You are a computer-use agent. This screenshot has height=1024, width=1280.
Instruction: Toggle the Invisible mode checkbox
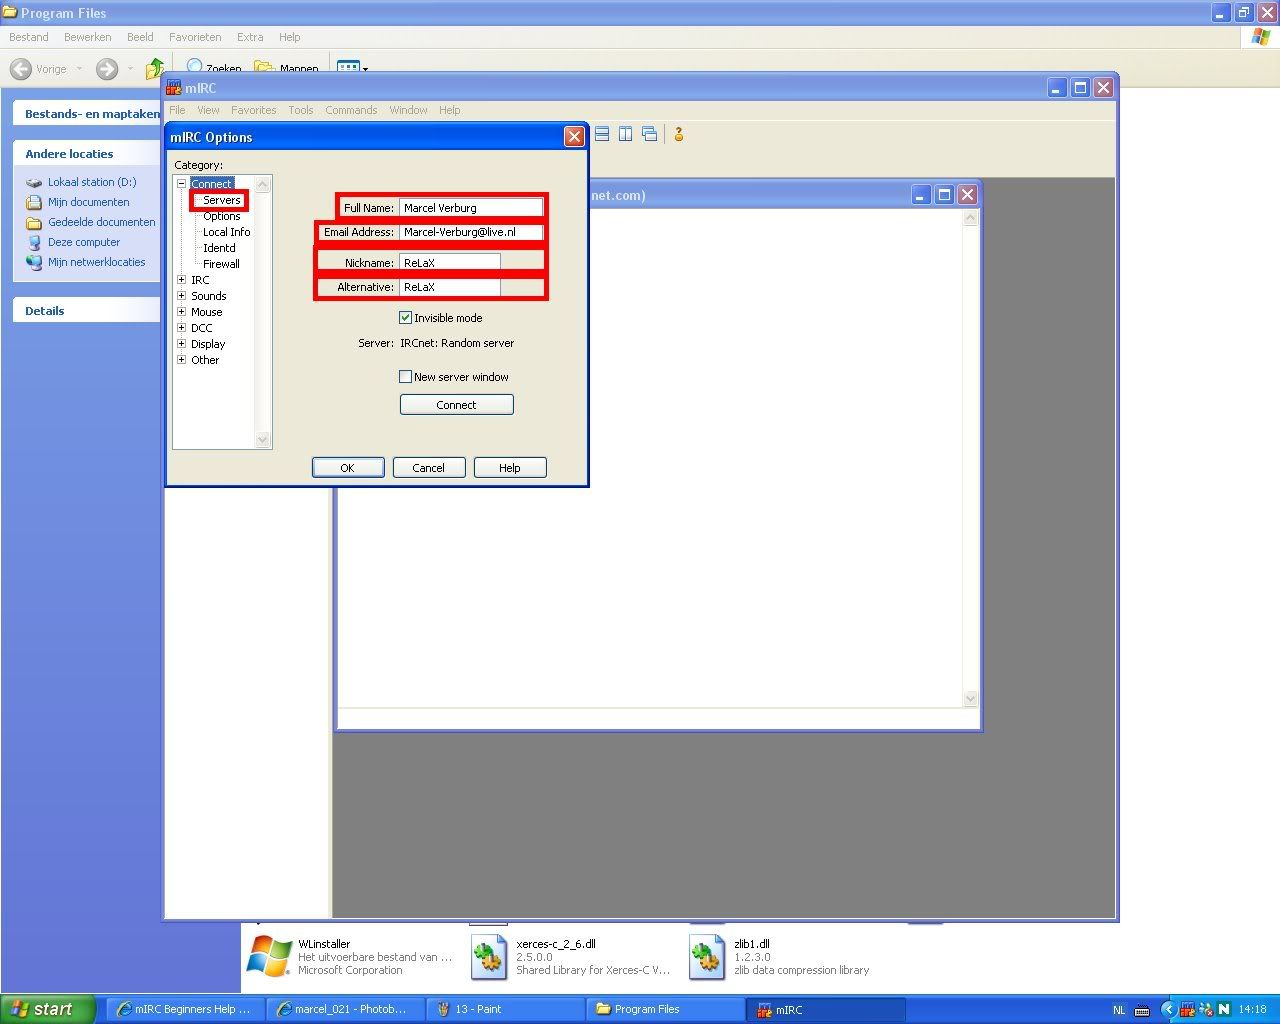405,318
